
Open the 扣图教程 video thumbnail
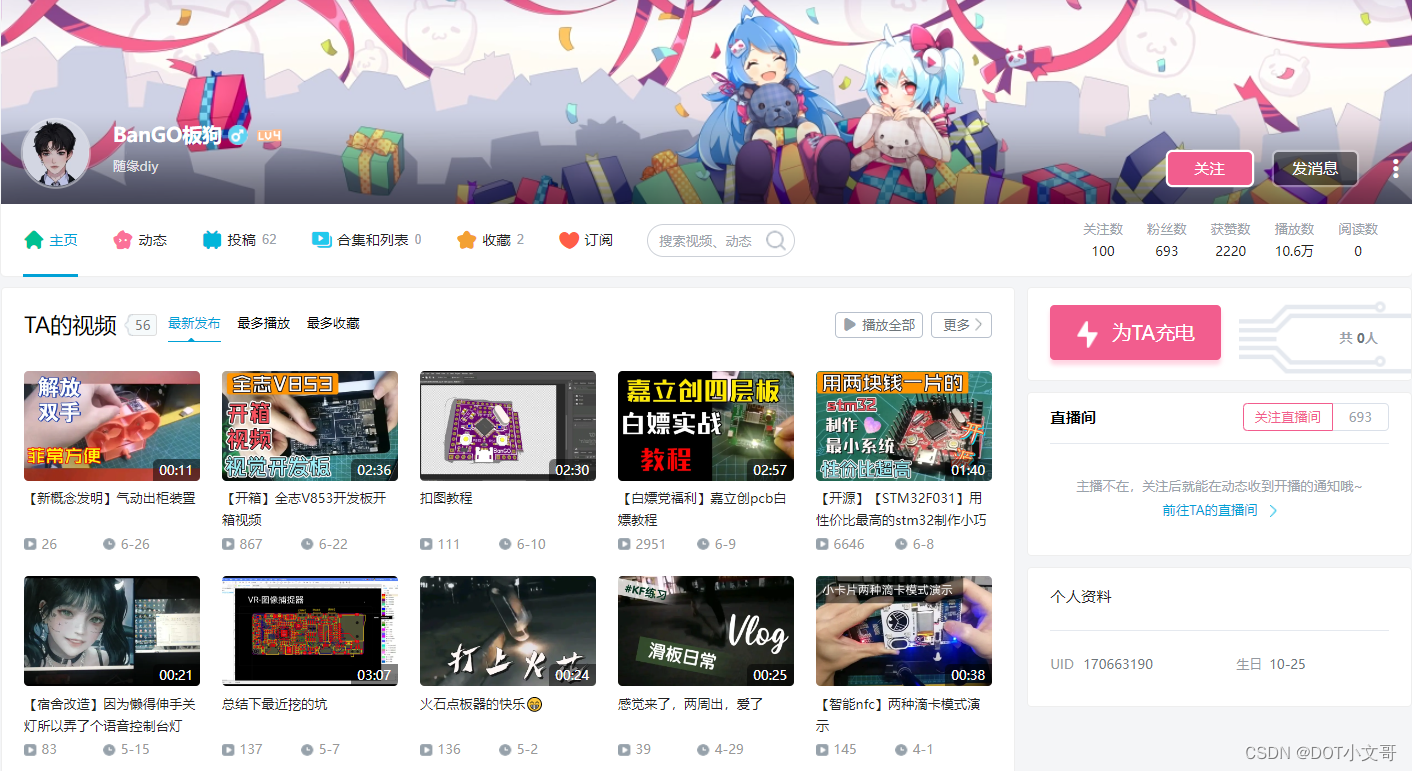tap(508, 426)
